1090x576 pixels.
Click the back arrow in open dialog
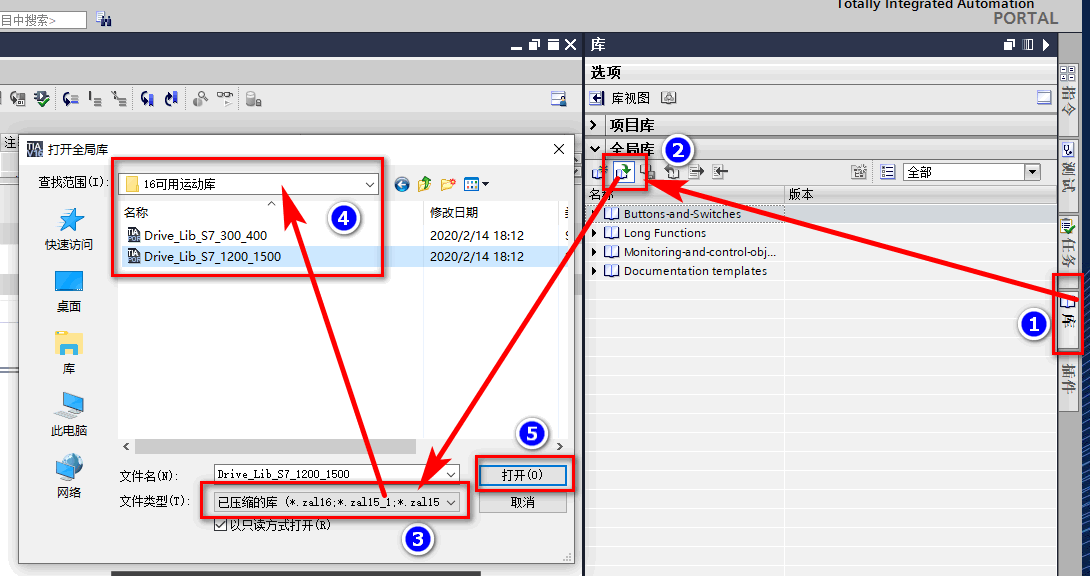pyautogui.click(x=402, y=184)
